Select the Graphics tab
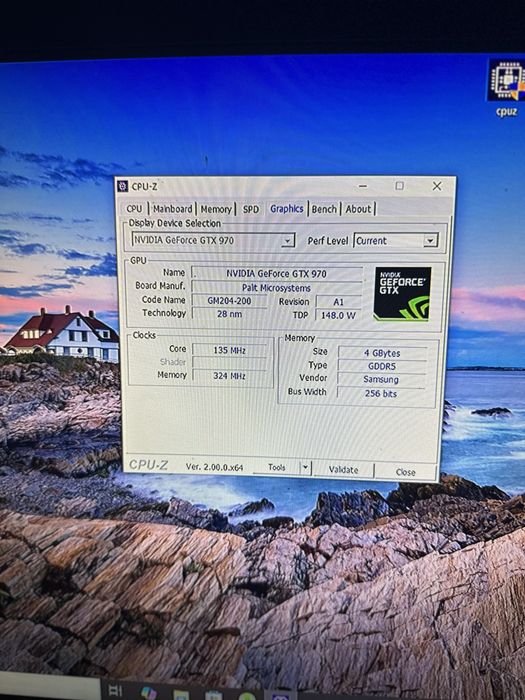This screenshot has height=700, width=525. click(x=287, y=208)
